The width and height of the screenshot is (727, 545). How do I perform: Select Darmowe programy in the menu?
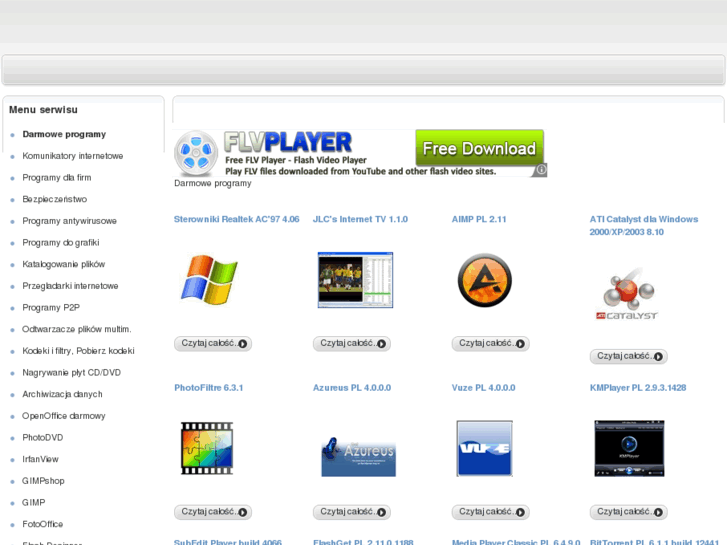click(x=64, y=135)
